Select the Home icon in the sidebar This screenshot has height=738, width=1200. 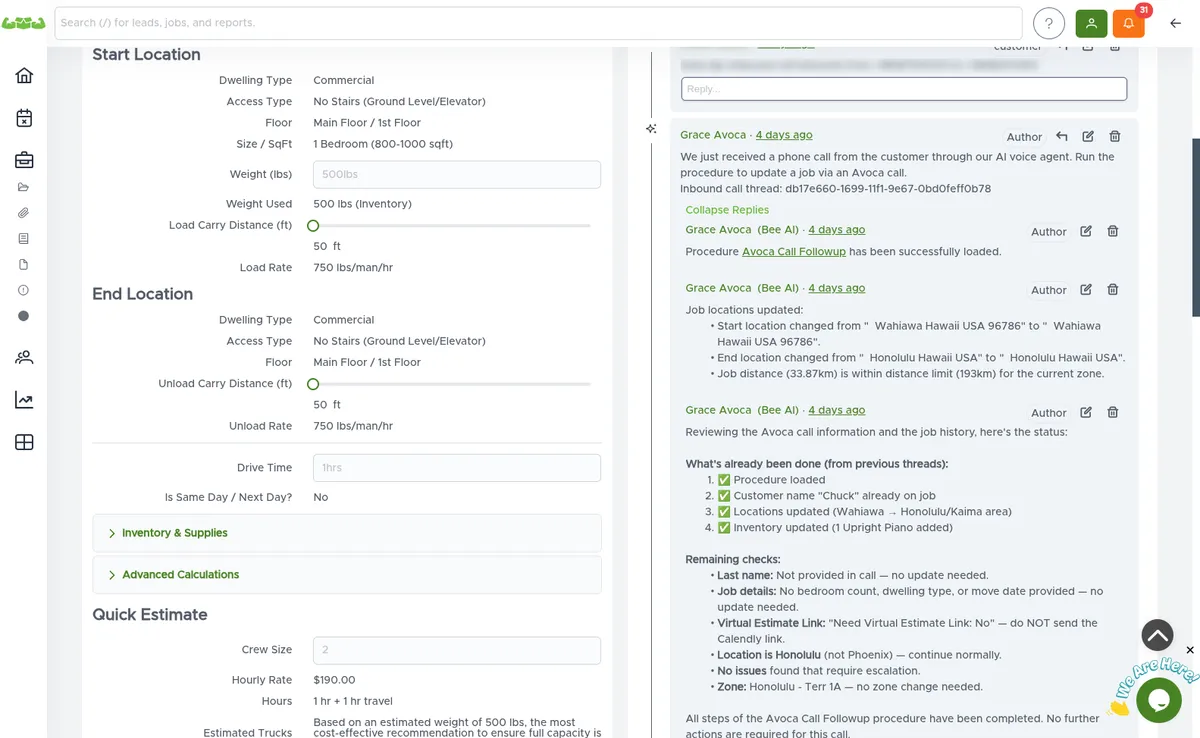tap(23, 74)
